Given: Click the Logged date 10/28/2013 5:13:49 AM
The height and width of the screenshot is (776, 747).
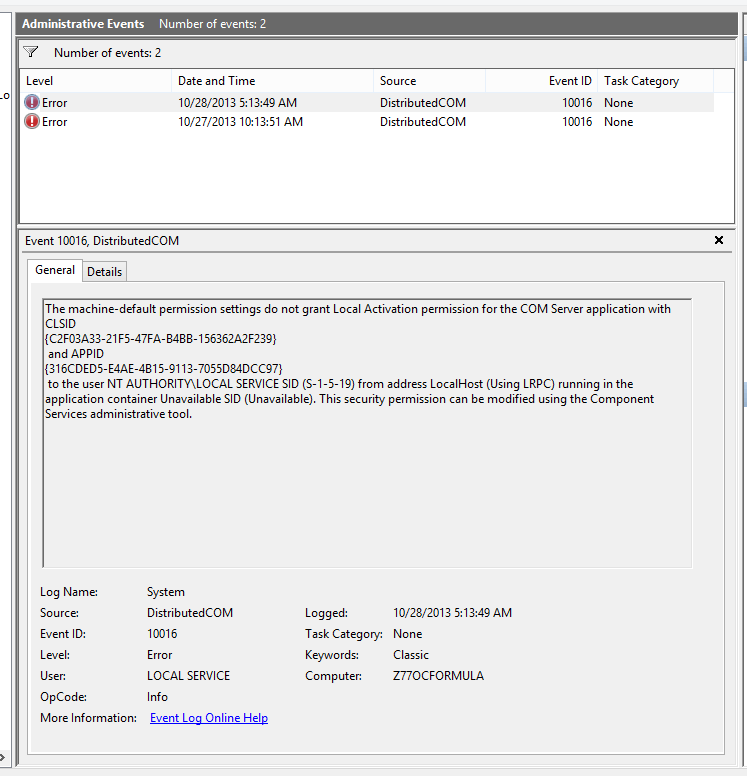Looking at the screenshot, I should point(452,613).
